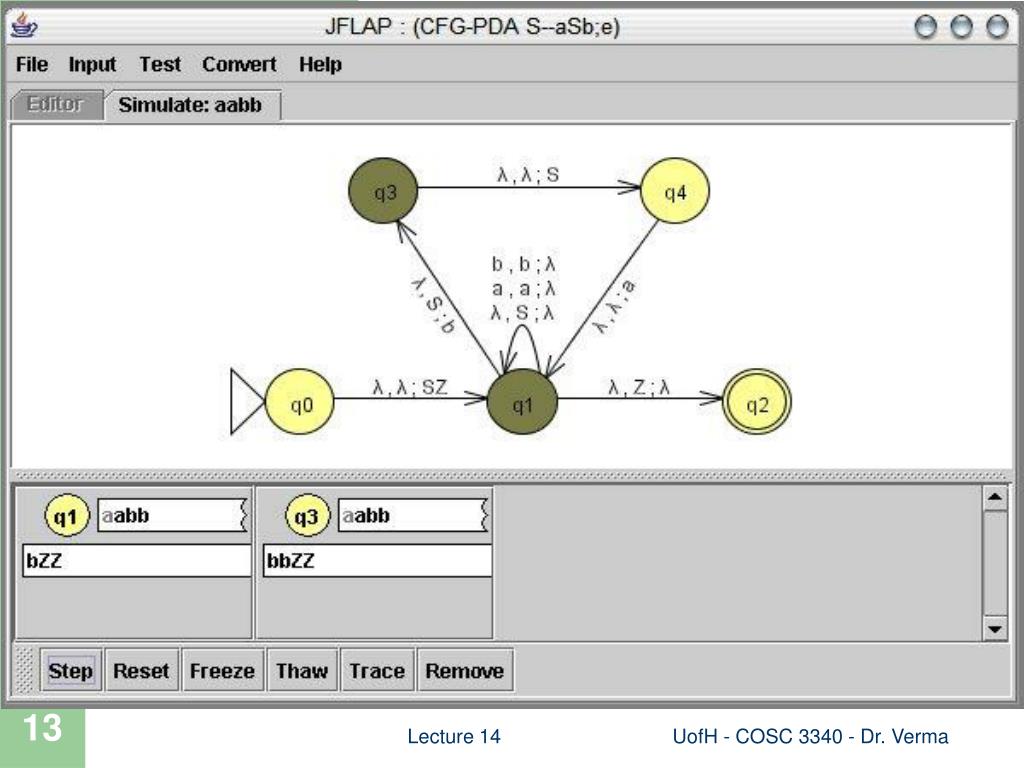
Task: Select state q3 in the automaton diagram
Action: pyautogui.click(x=383, y=191)
